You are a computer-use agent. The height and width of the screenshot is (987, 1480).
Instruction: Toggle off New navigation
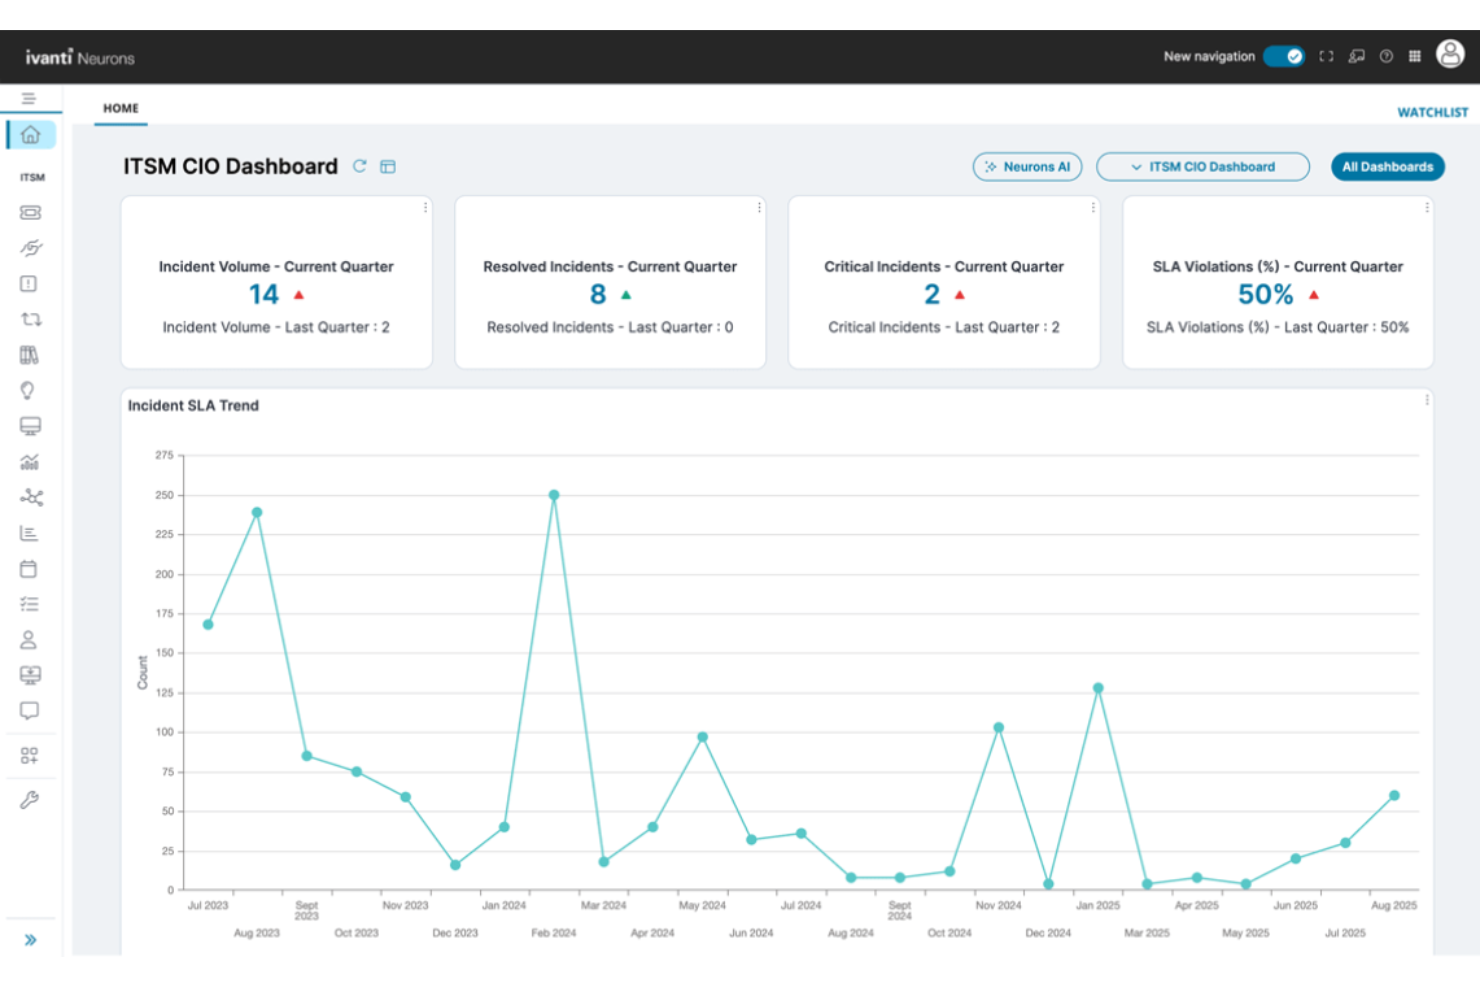(x=1283, y=57)
